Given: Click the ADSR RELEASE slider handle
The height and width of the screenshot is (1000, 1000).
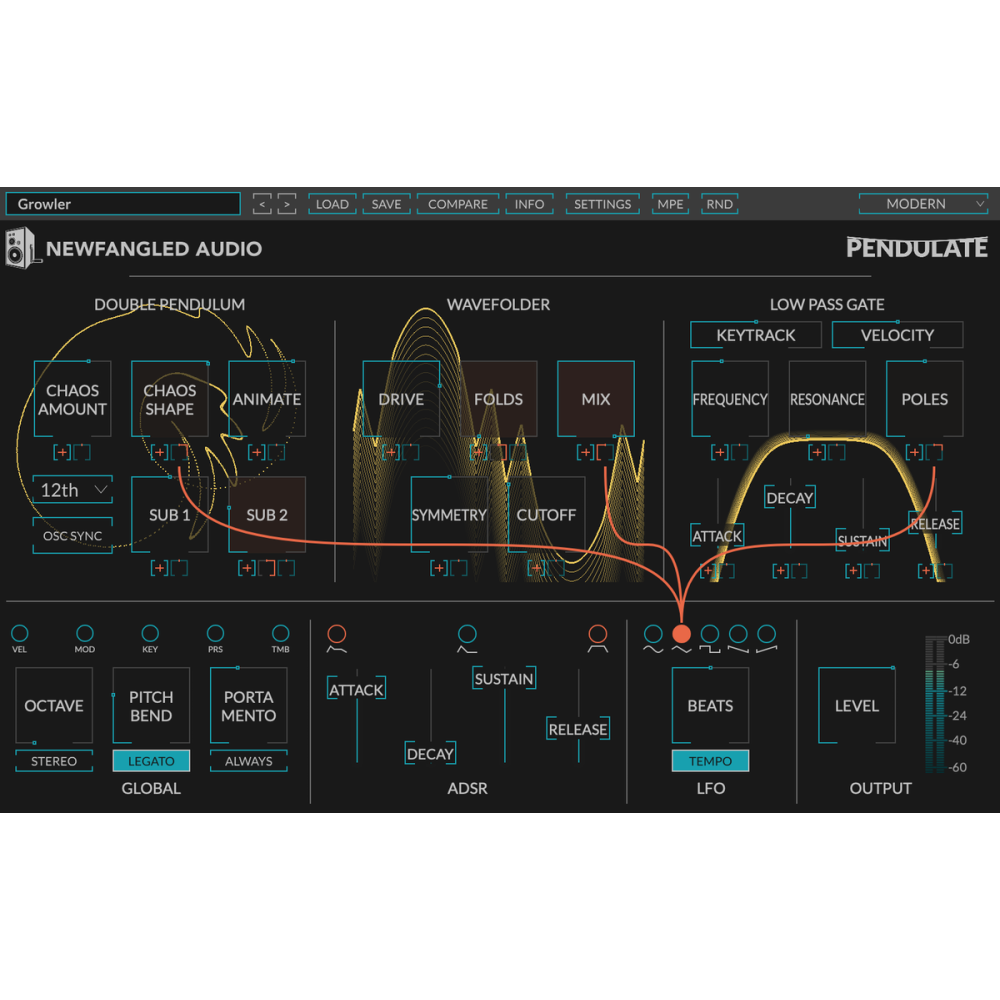Looking at the screenshot, I should 578,729.
